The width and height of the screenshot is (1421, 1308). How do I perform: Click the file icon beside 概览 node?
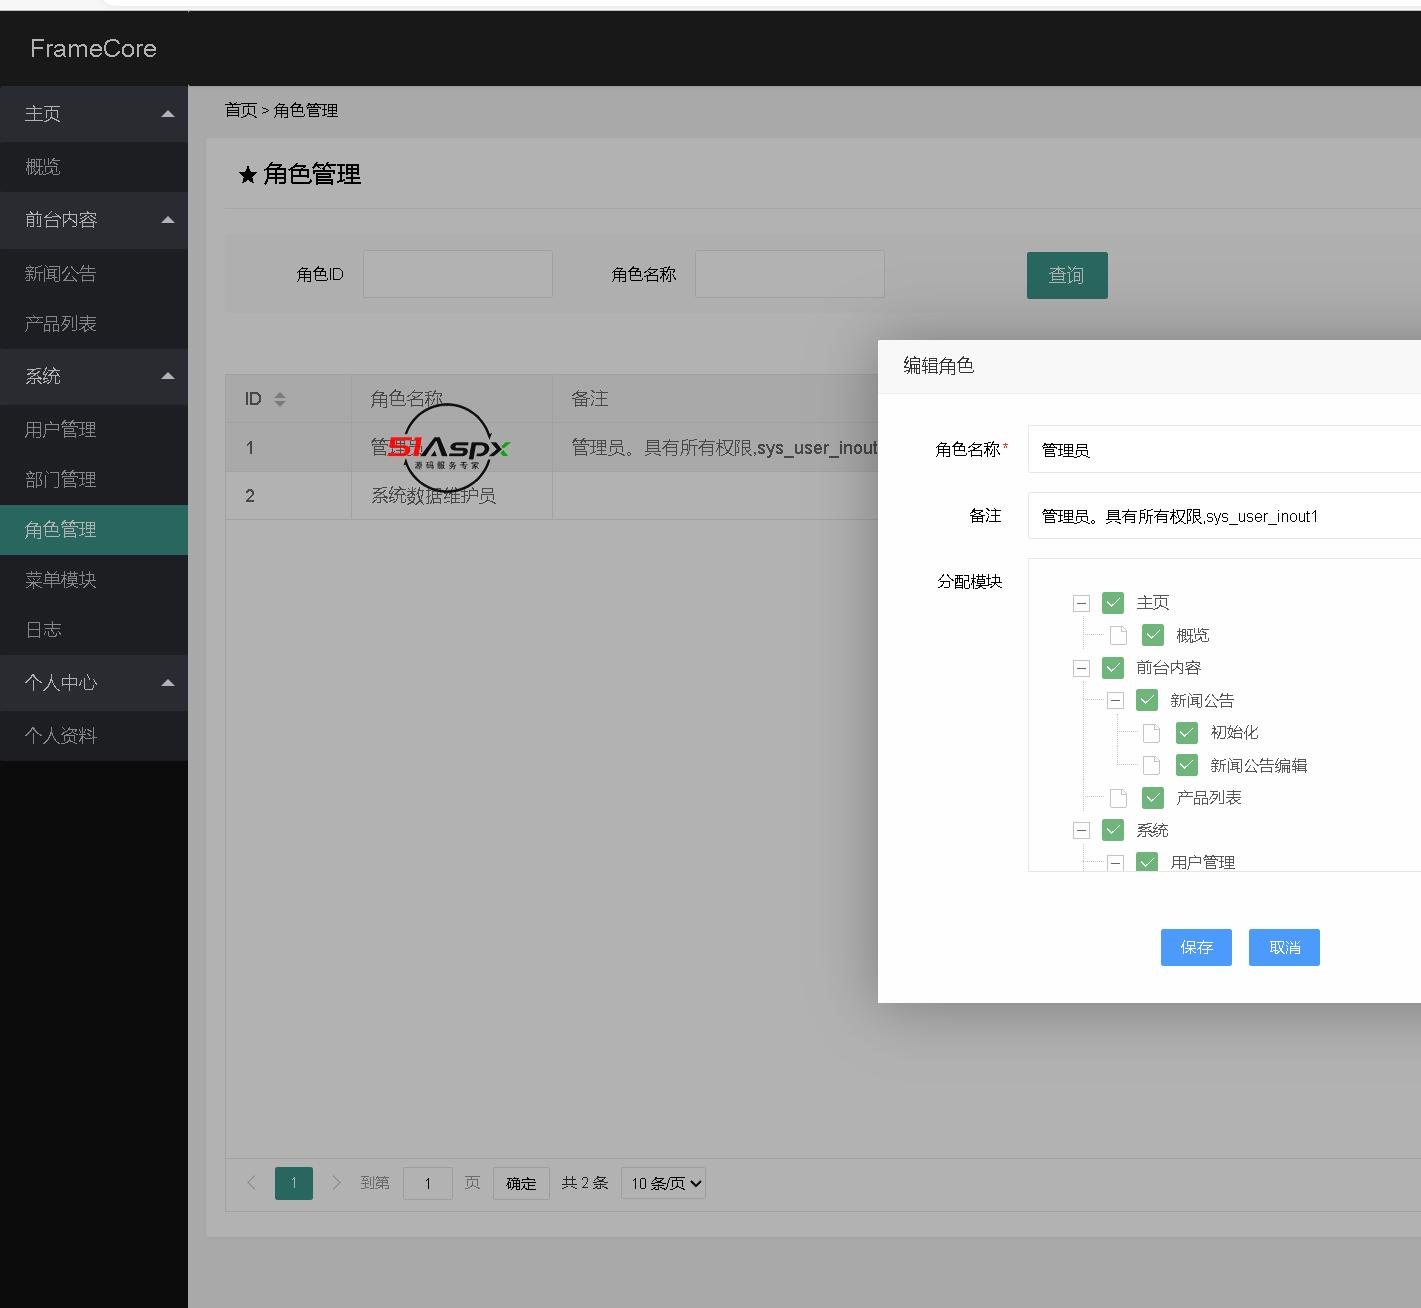[1119, 635]
